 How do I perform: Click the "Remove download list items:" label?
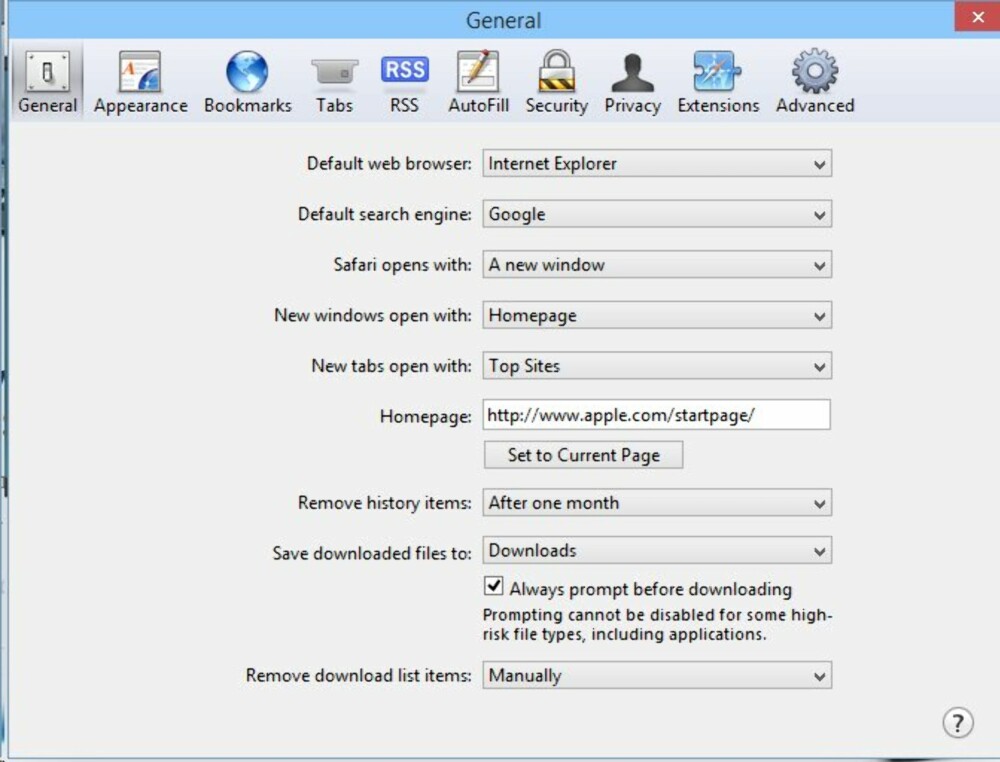pyautogui.click(x=358, y=675)
